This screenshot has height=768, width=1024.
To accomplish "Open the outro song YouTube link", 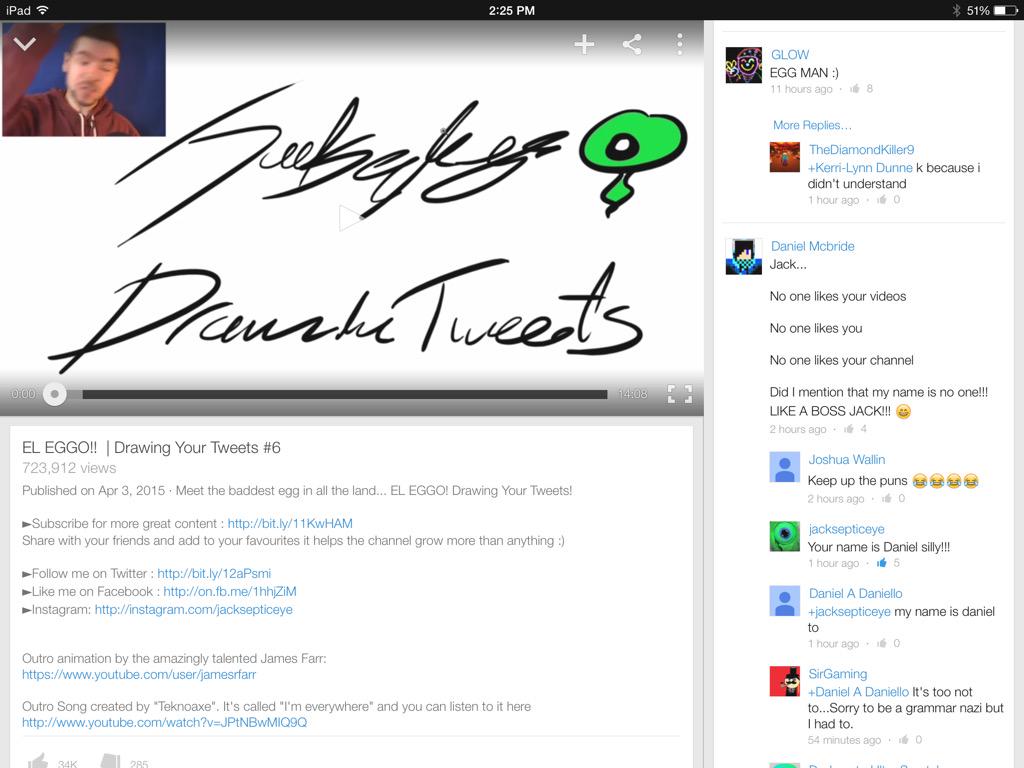I will (x=165, y=723).
